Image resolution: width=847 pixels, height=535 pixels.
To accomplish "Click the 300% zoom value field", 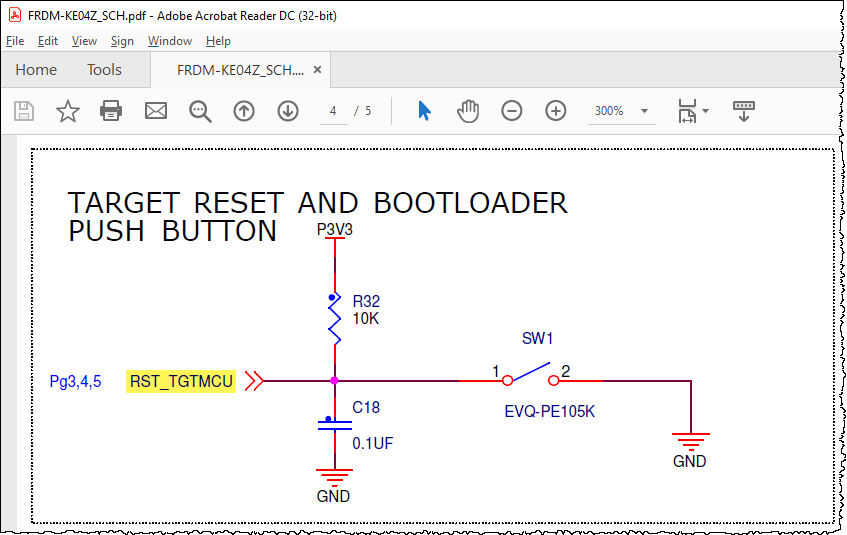I will (609, 111).
